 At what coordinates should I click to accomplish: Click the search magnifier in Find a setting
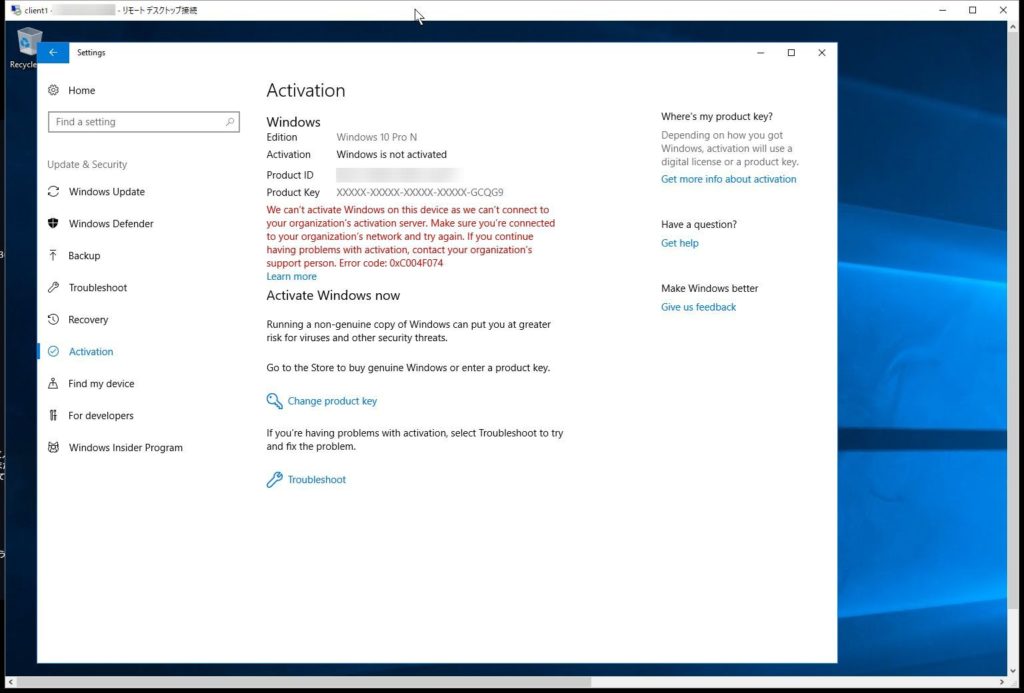coord(230,121)
